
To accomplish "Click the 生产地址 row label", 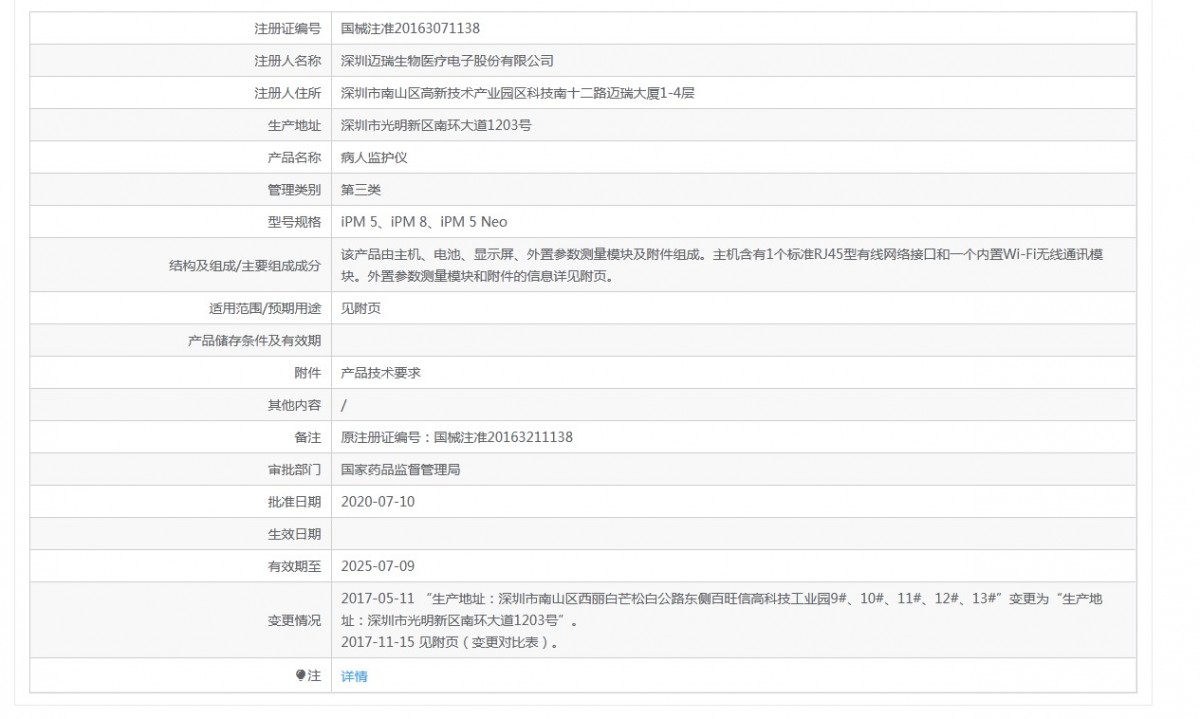I will click(295, 125).
